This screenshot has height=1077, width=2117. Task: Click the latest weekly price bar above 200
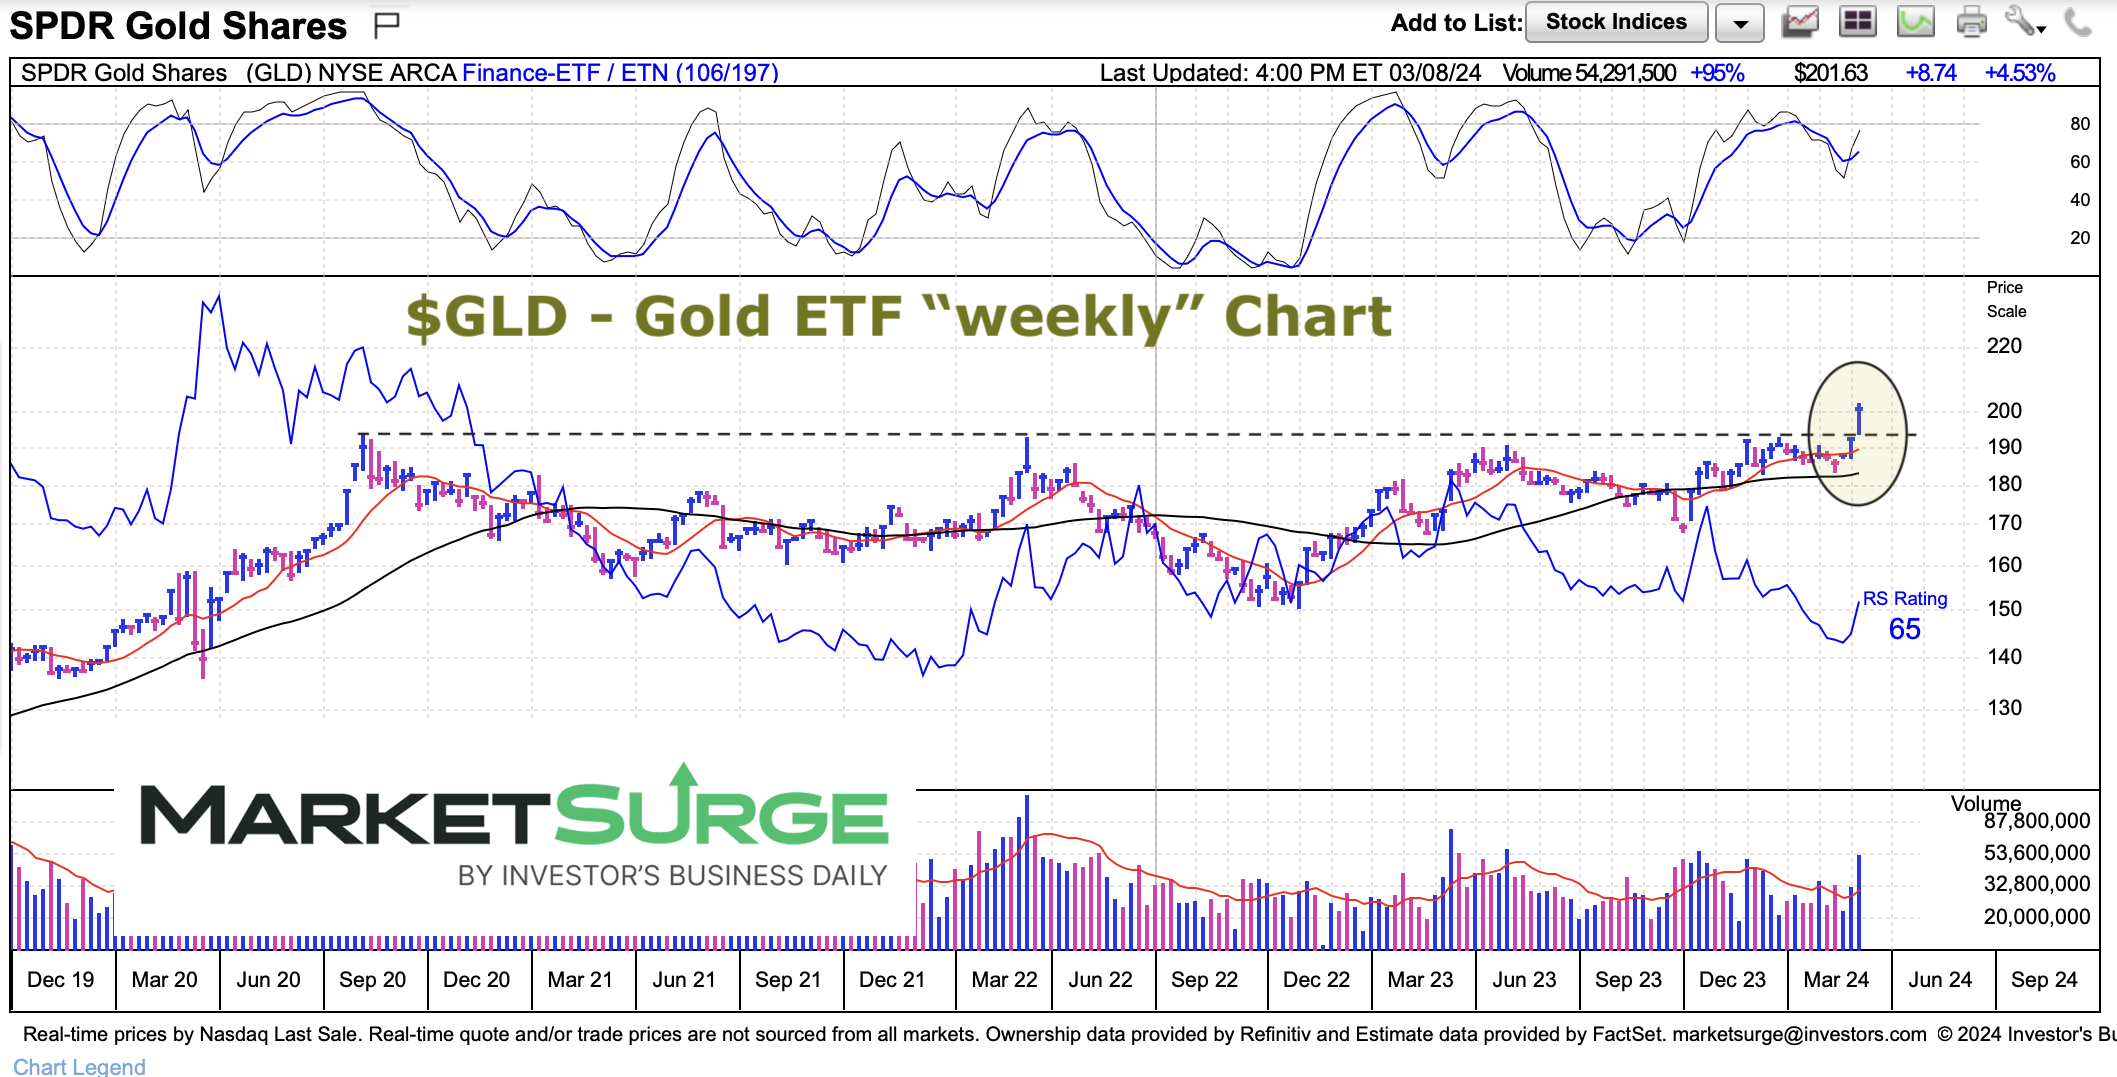pyautogui.click(x=1859, y=418)
